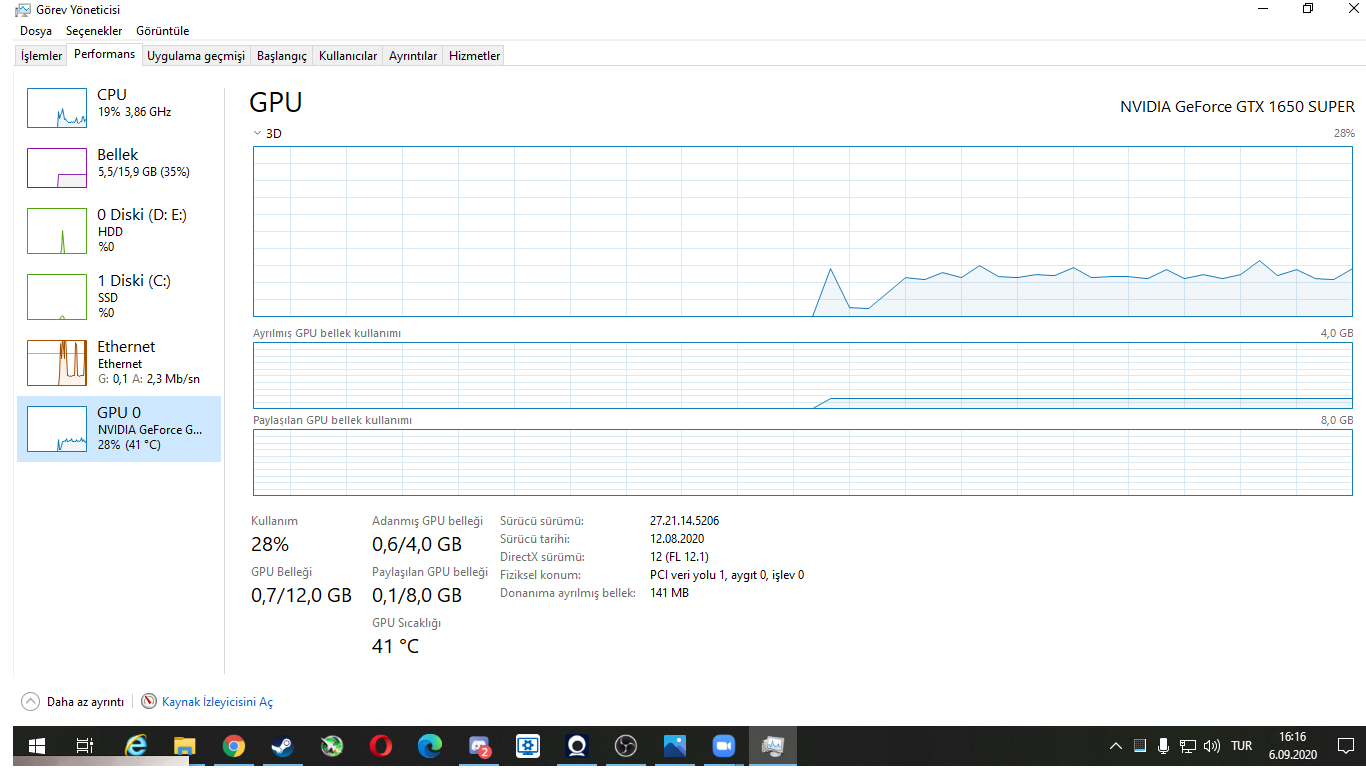Click the 0,6/4,0 GB dedicated memory value
The height and width of the screenshot is (768, 1366).
pos(417,544)
